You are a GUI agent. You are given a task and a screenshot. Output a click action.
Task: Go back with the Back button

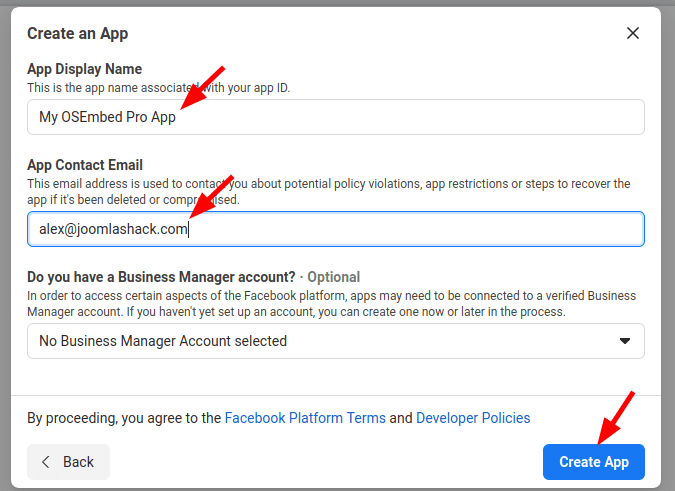[x=68, y=462]
